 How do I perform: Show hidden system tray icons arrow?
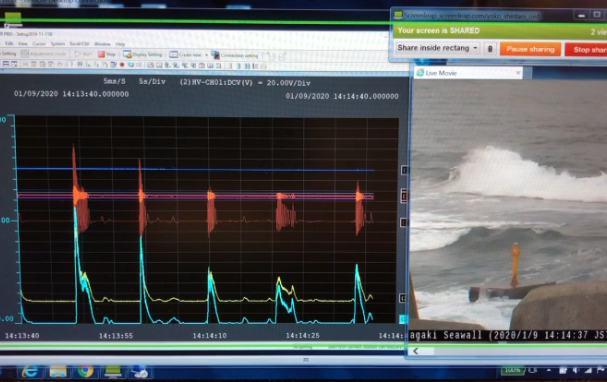tap(549, 370)
